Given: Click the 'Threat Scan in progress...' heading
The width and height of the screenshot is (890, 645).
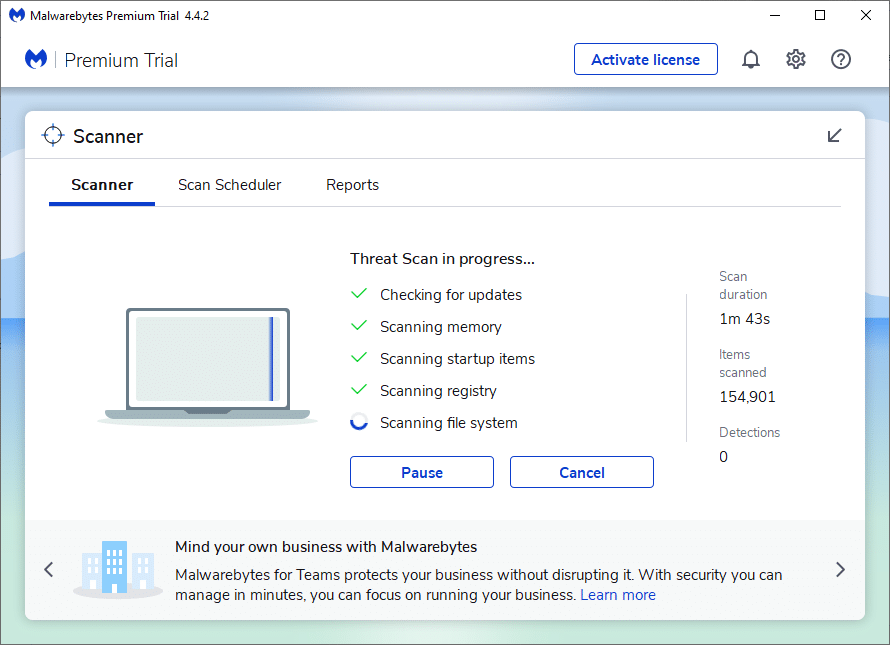Looking at the screenshot, I should (442, 259).
